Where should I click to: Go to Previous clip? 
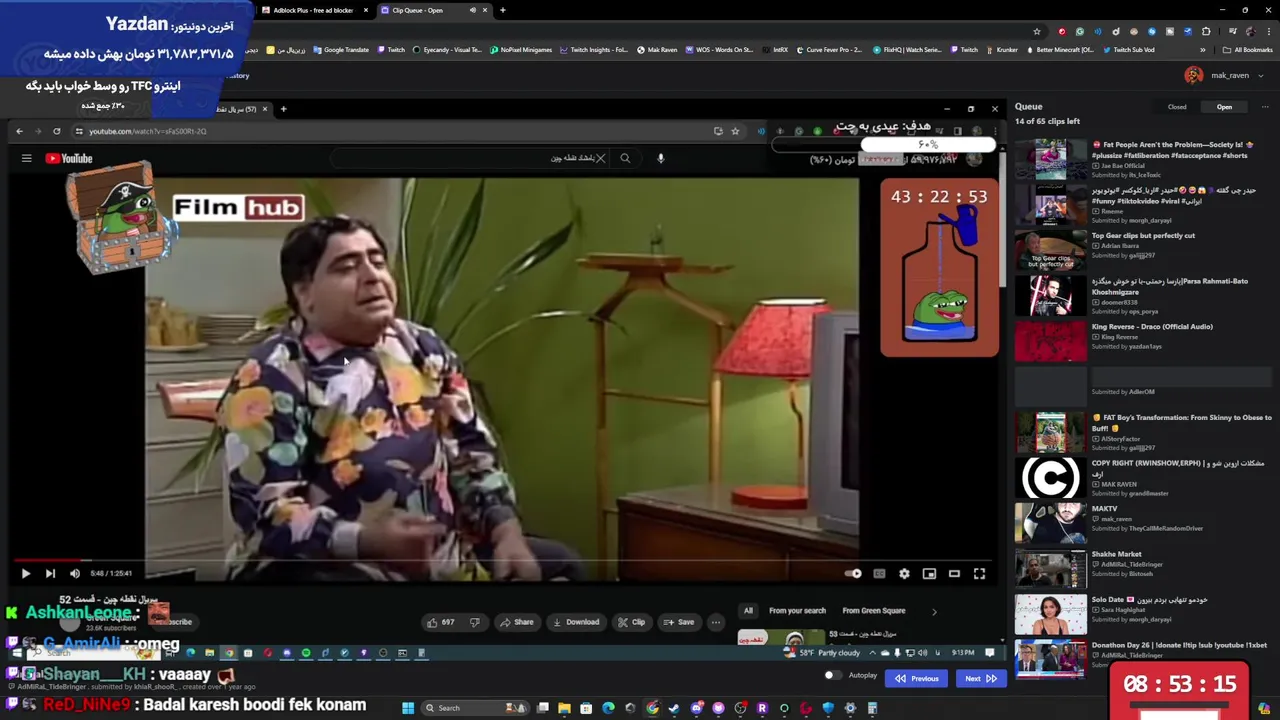click(x=917, y=679)
